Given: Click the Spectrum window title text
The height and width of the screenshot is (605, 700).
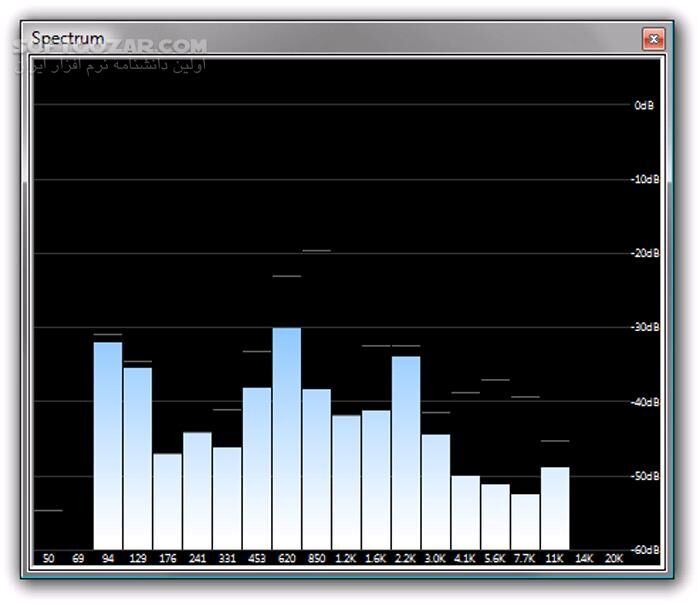Looking at the screenshot, I should coord(67,39).
